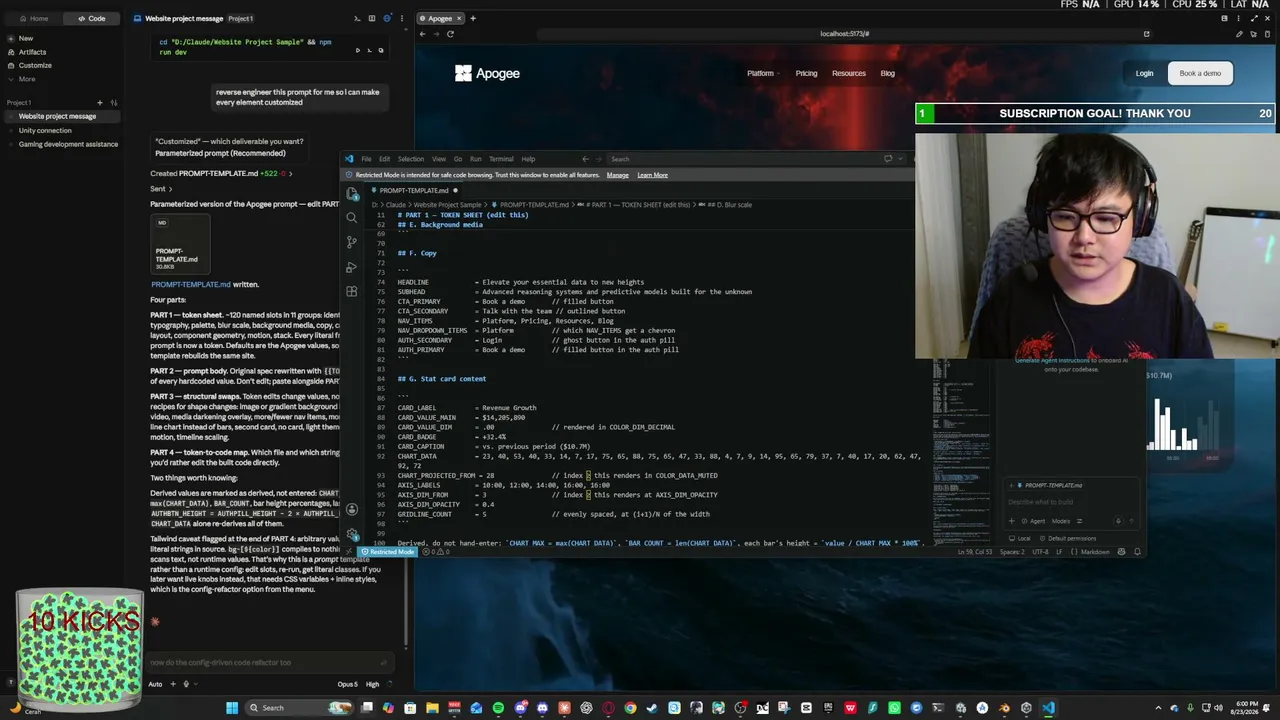1280x720 pixels.
Task: Select the PROMPT-TEMPLATE.md editor tab
Action: tap(413, 190)
